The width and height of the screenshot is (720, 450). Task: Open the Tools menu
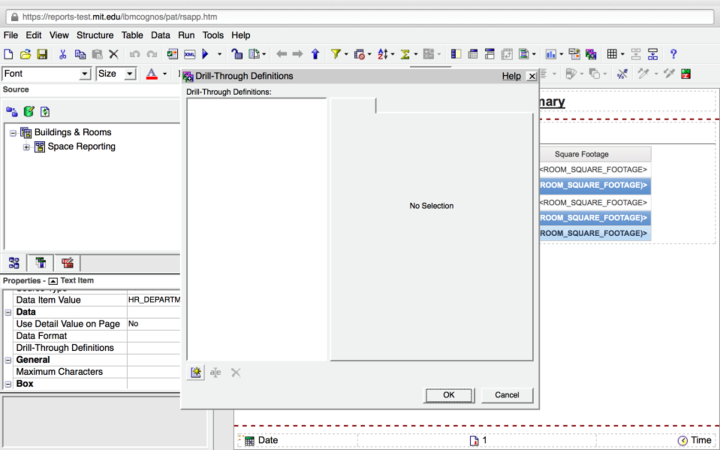click(x=213, y=35)
